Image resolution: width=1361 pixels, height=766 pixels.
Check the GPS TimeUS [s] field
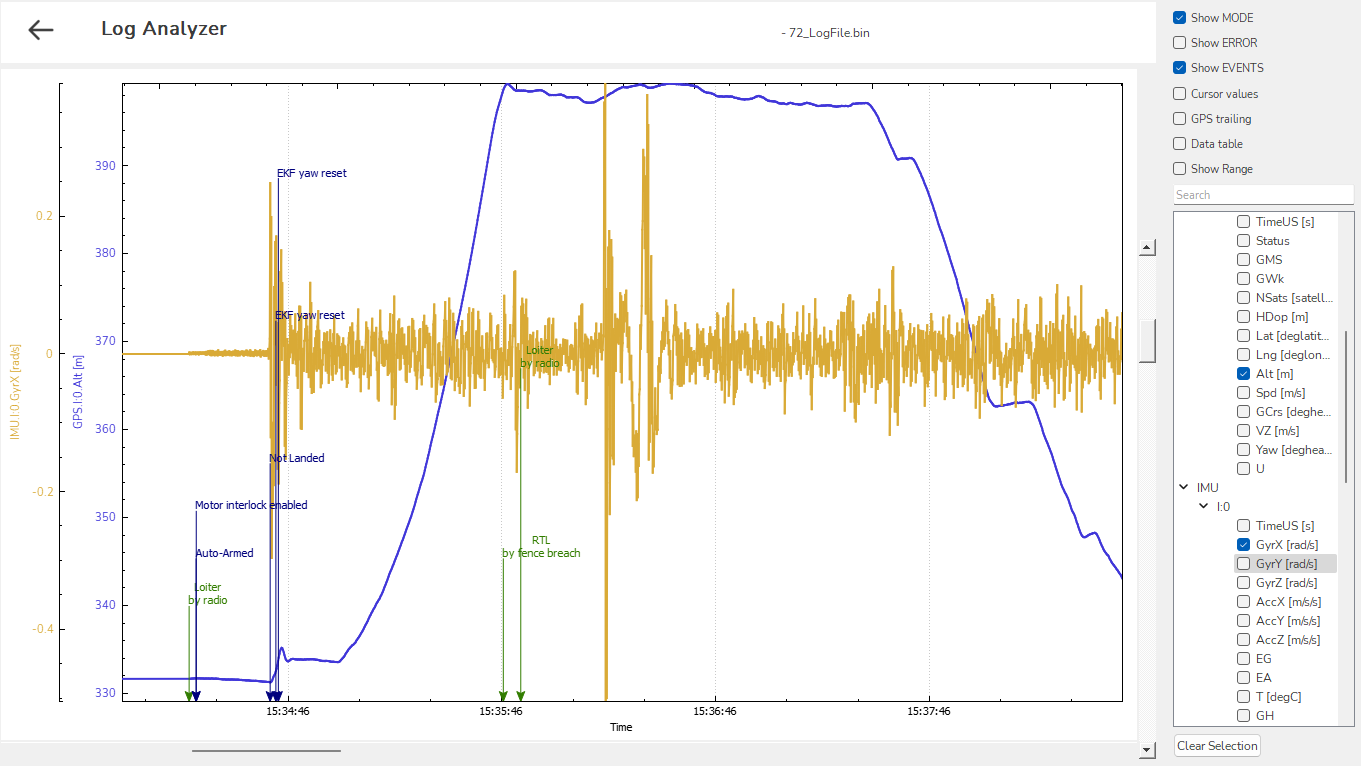[x=1244, y=222]
